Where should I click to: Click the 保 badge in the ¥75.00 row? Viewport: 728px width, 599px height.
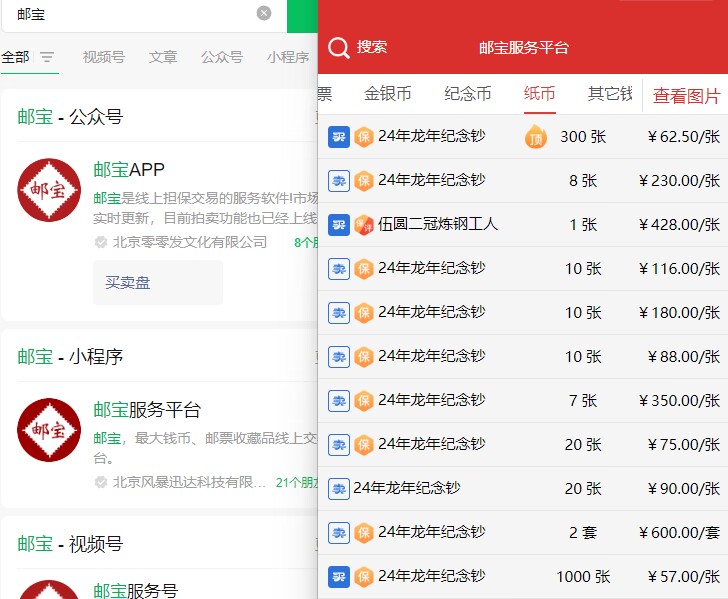pyautogui.click(x=364, y=445)
